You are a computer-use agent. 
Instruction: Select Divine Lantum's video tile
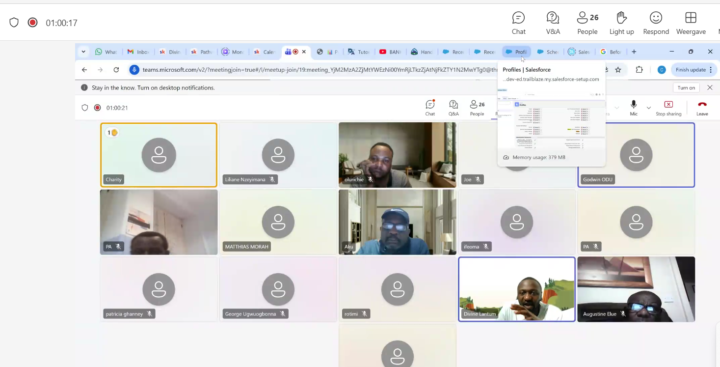coord(517,289)
